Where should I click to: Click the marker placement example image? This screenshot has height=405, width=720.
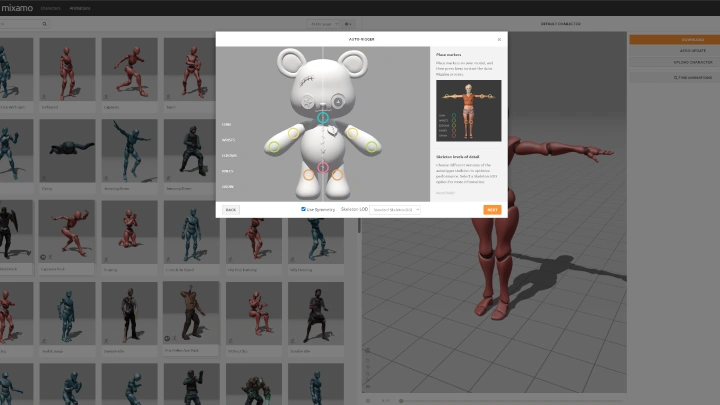pos(468,111)
